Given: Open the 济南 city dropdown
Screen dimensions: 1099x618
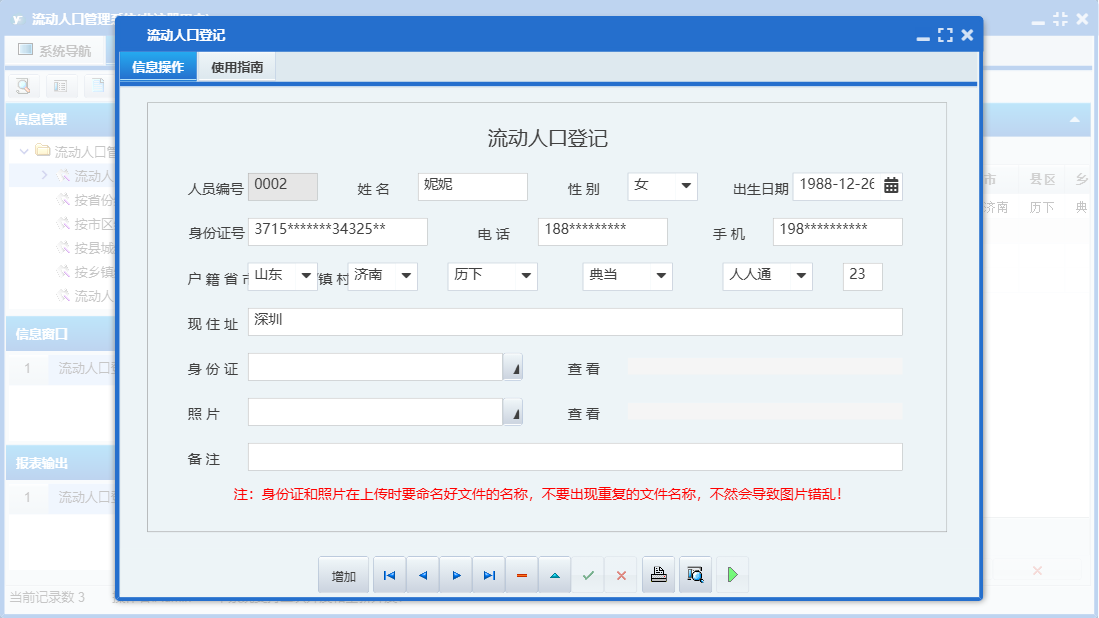Looking at the screenshot, I should coord(406,276).
